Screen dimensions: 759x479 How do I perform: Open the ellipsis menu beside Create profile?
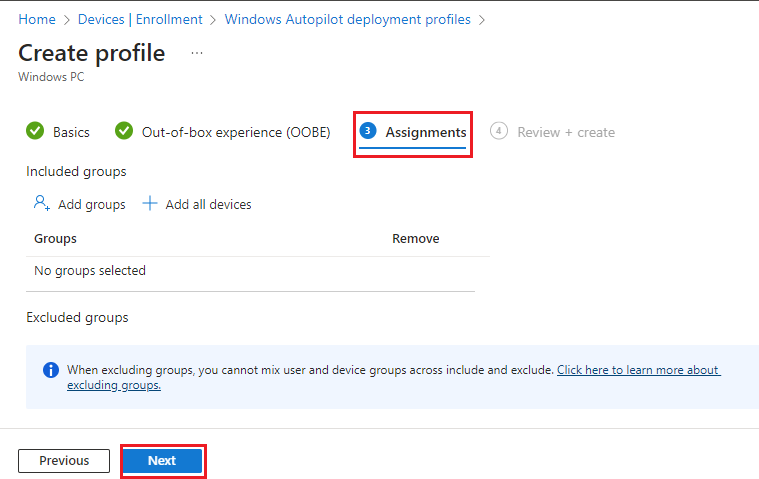pos(196,53)
